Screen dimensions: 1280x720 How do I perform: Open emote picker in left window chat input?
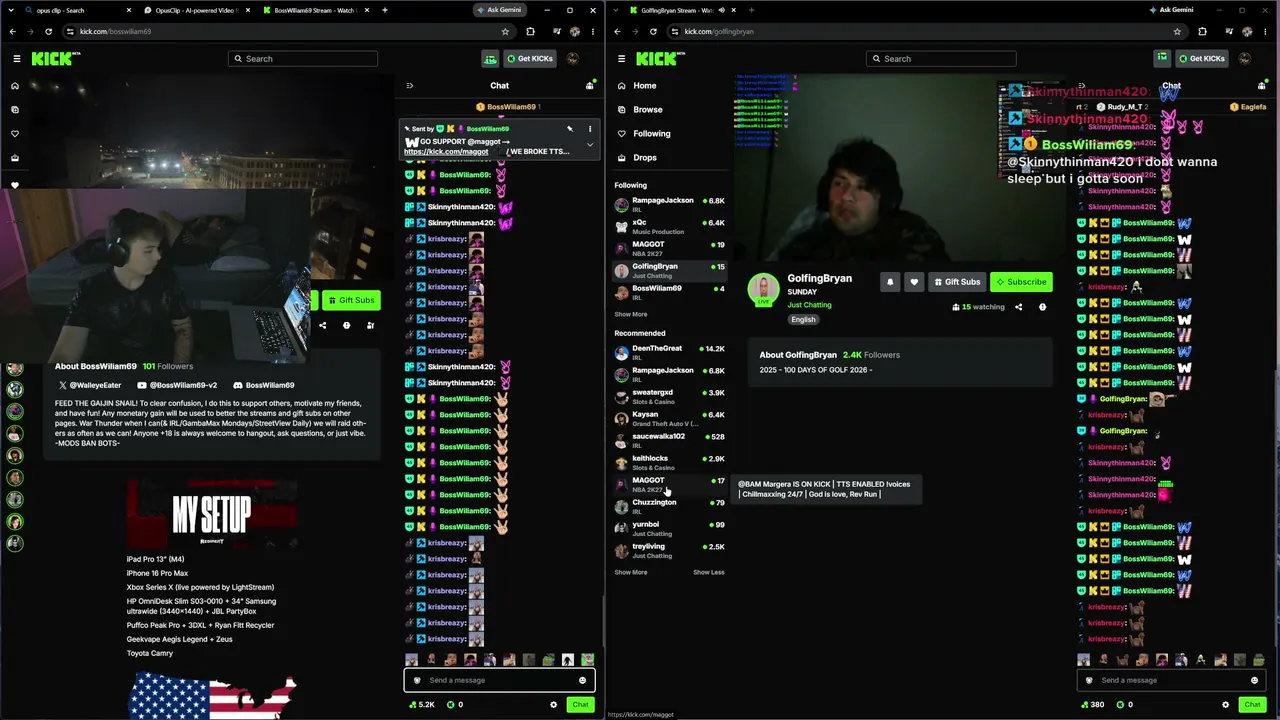582,680
